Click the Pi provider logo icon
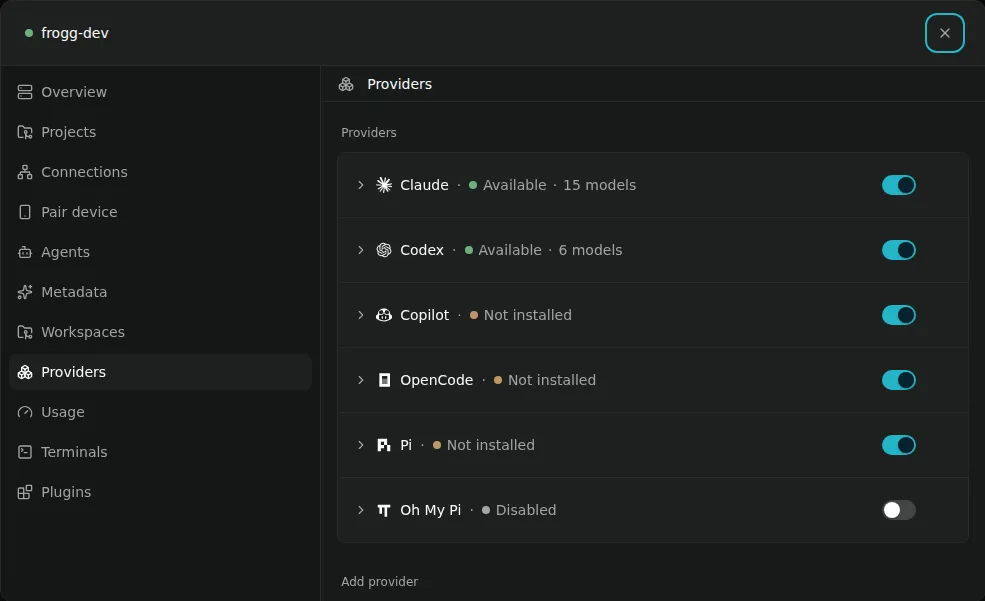This screenshot has height=601, width=985. coord(384,445)
